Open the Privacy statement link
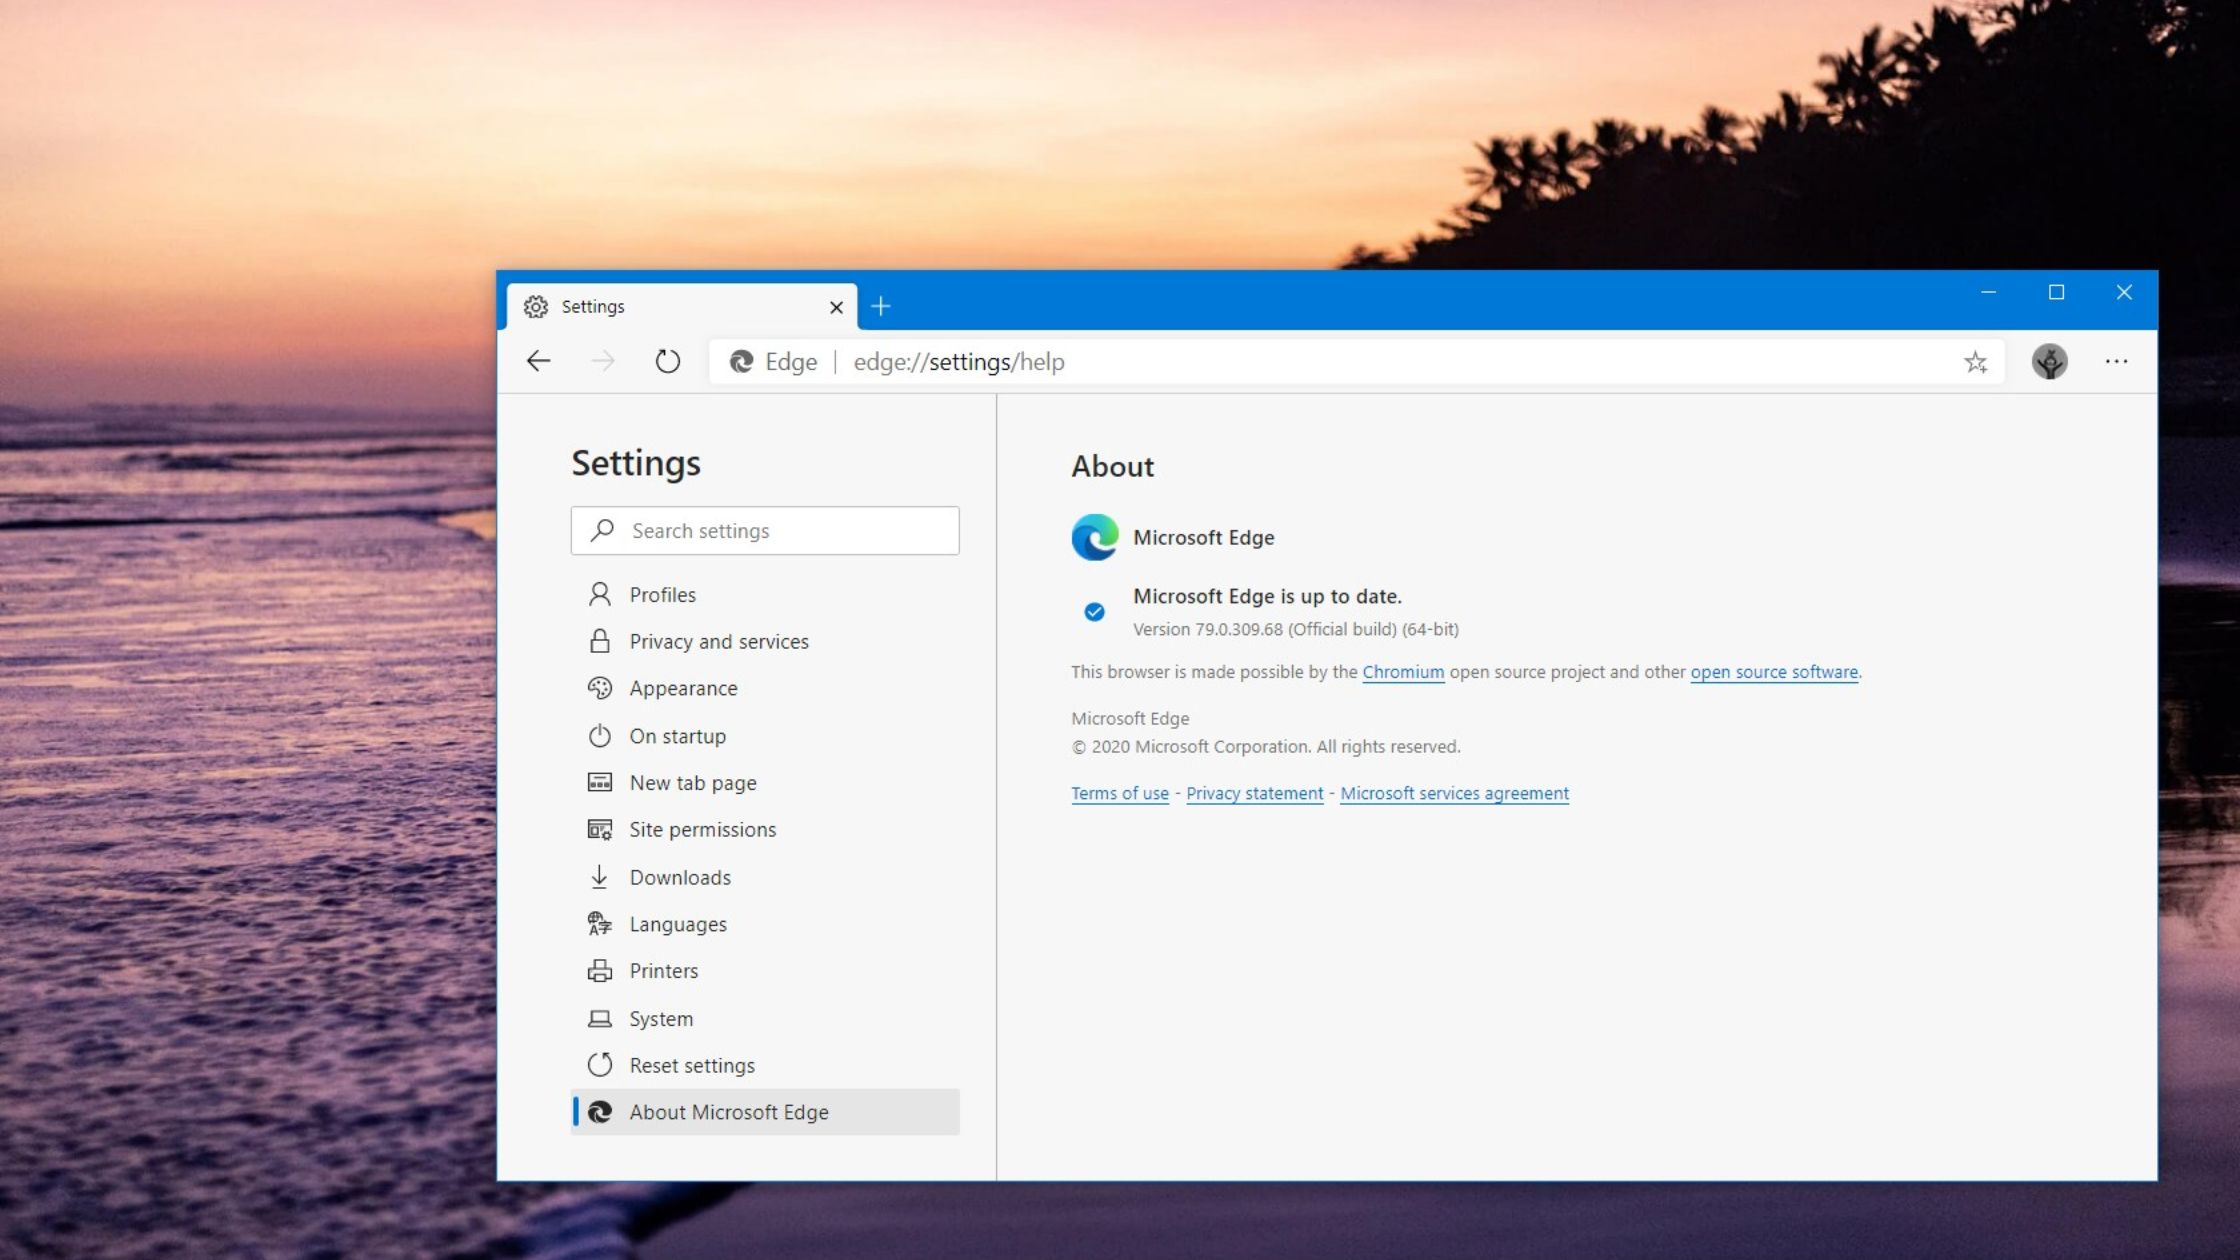 pos(1254,793)
